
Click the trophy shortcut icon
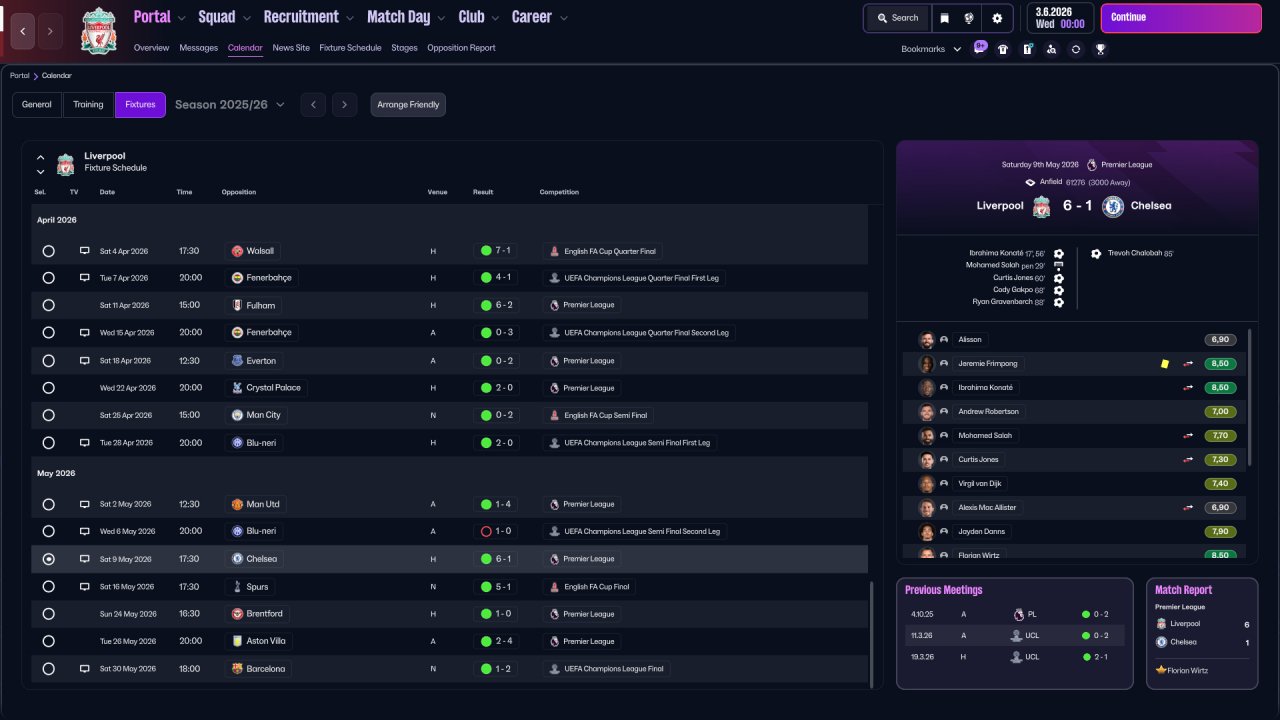click(x=1100, y=49)
